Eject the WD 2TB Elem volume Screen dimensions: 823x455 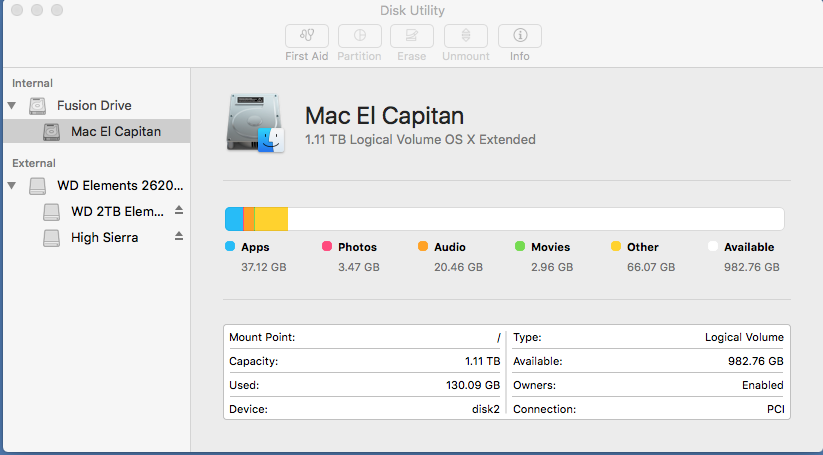179,210
